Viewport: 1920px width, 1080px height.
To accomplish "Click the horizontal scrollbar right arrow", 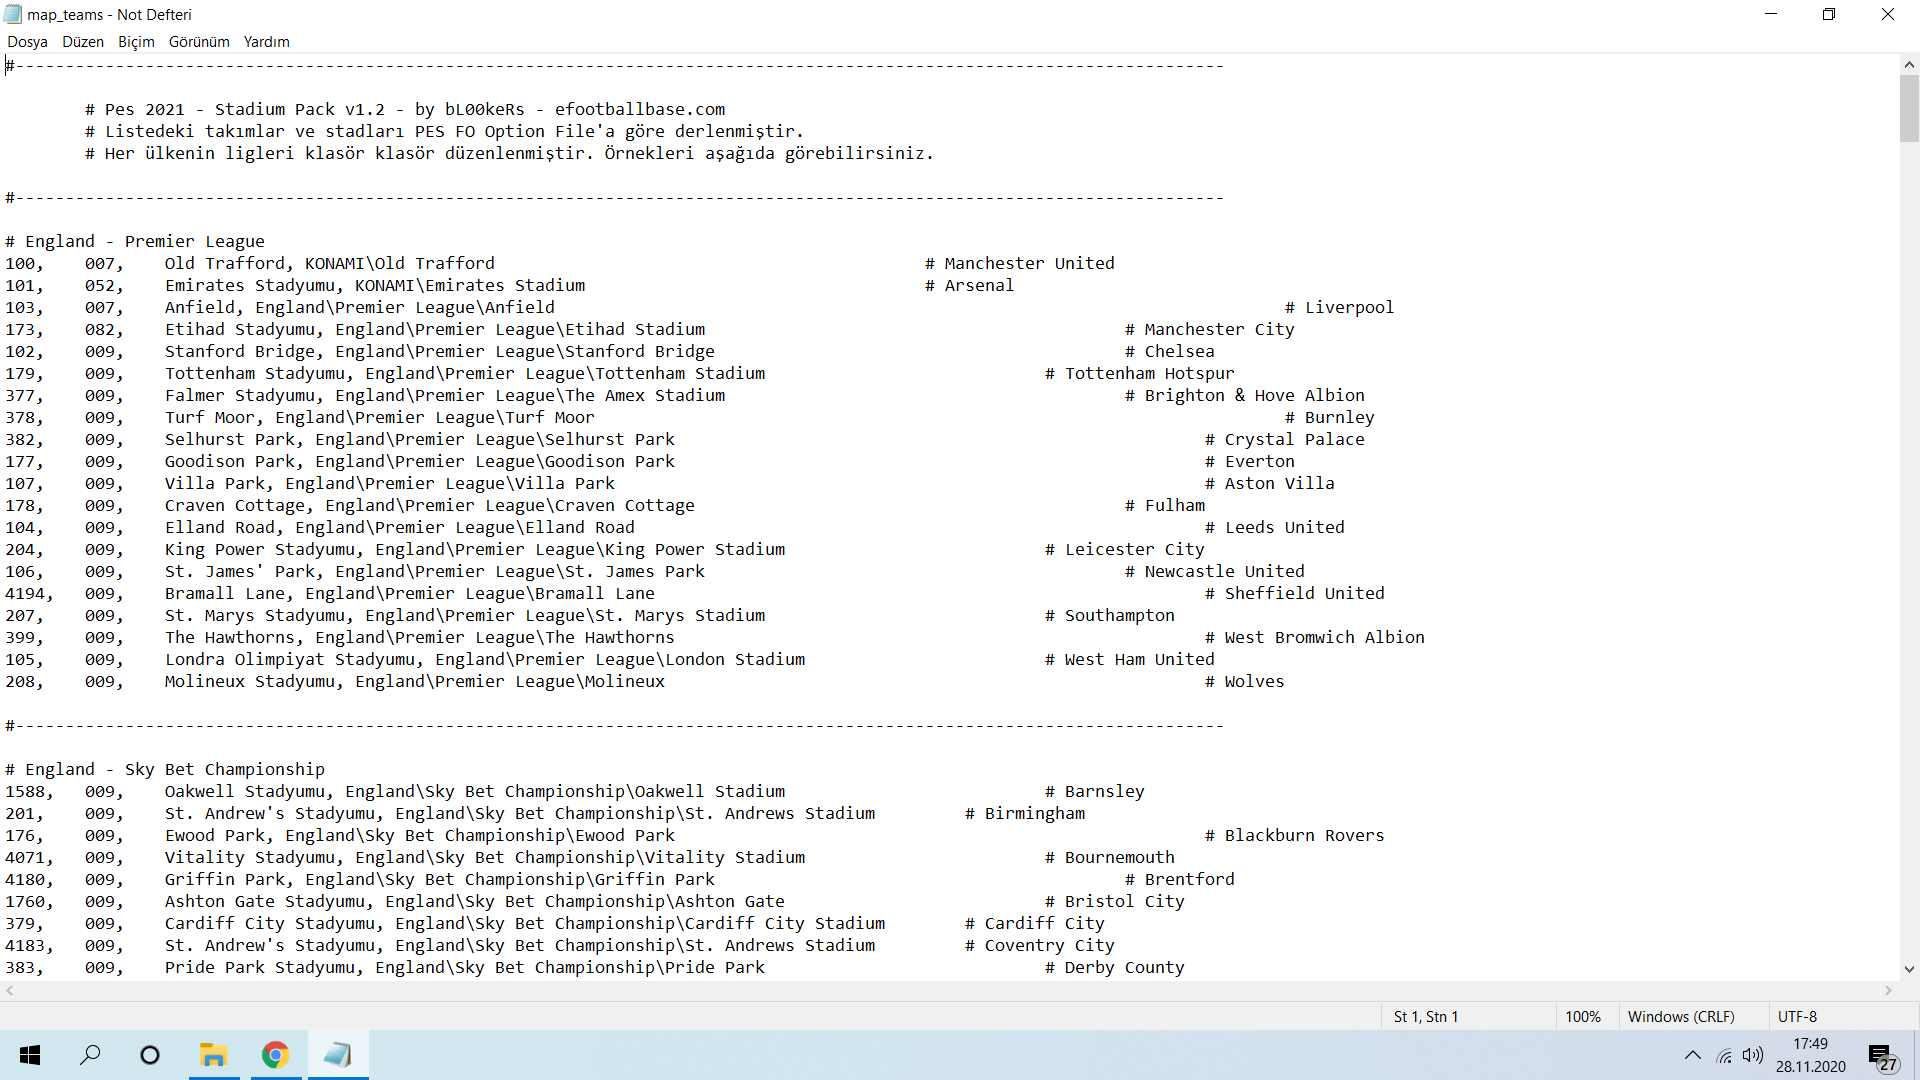I will tap(1888, 991).
